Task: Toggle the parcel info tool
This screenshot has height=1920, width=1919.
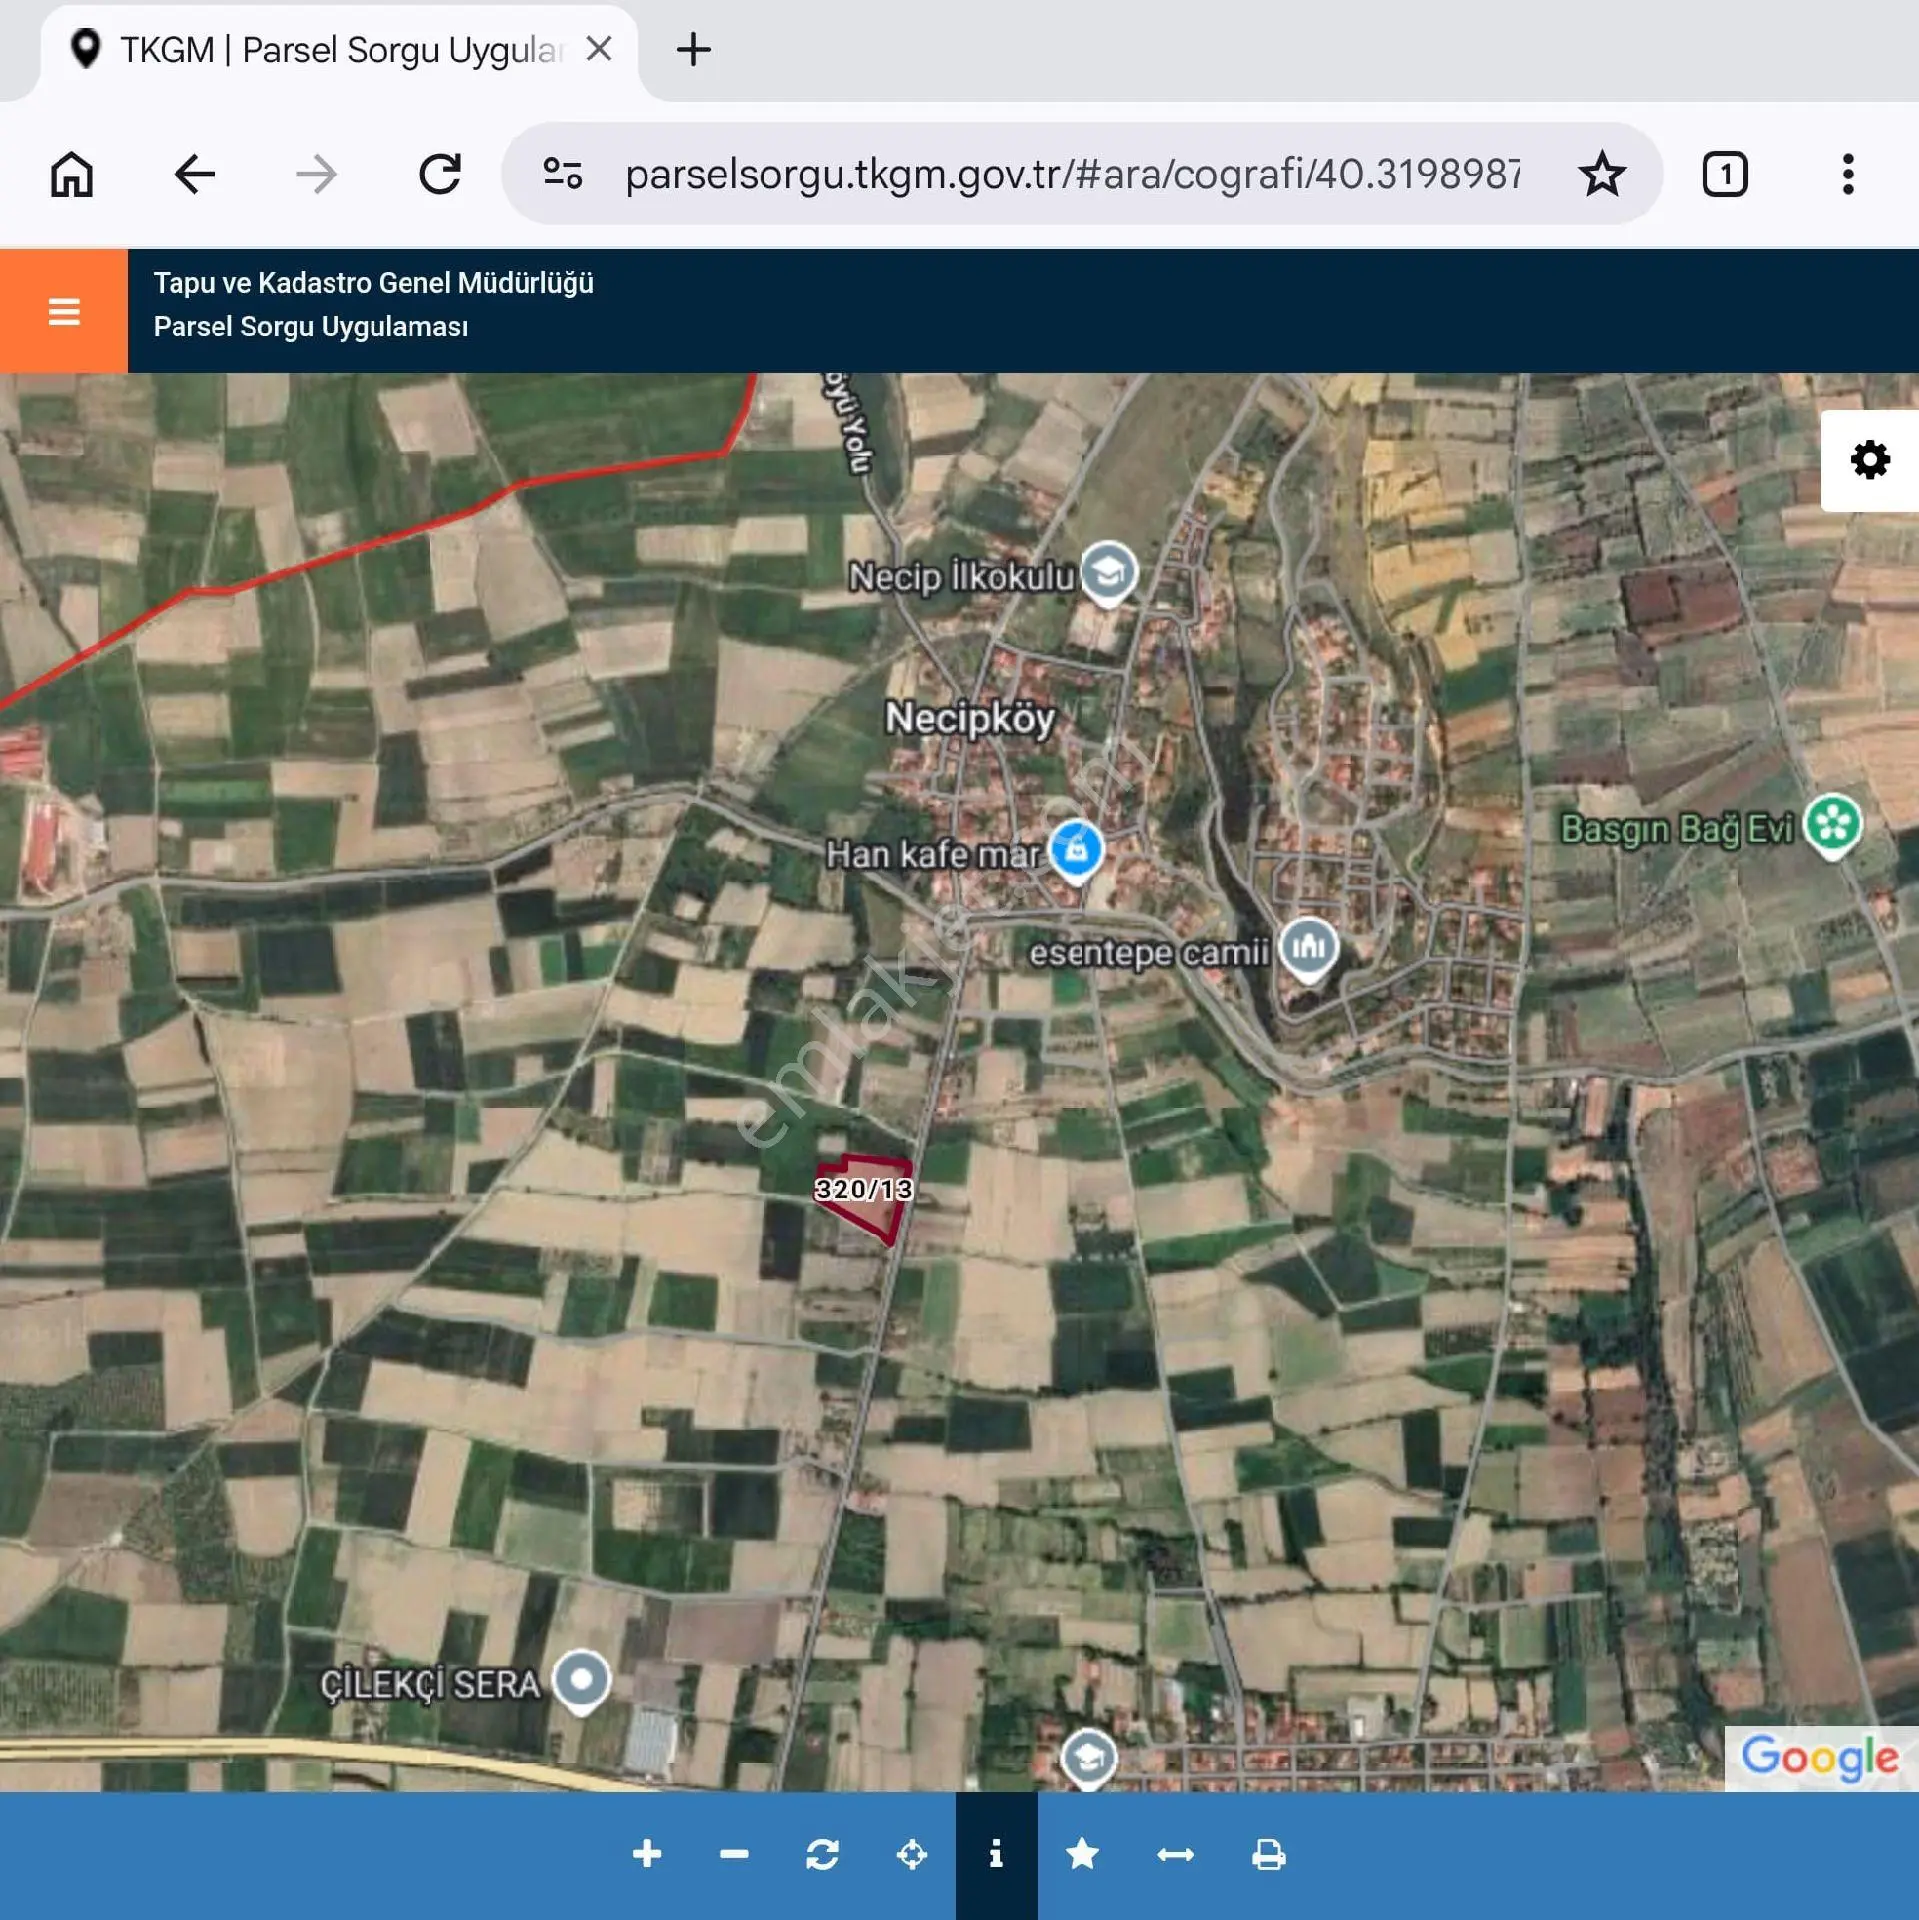Action: [x=996, y=1854]
